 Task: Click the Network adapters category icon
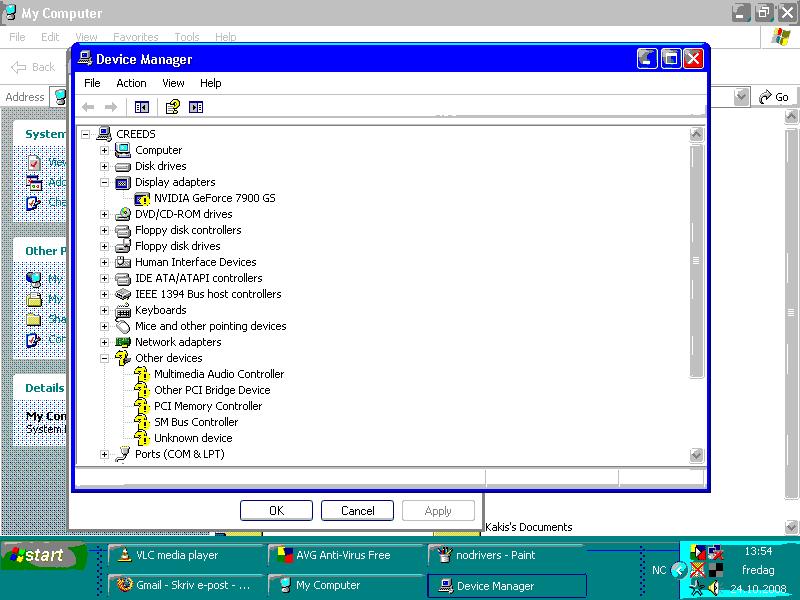[123, 342]
